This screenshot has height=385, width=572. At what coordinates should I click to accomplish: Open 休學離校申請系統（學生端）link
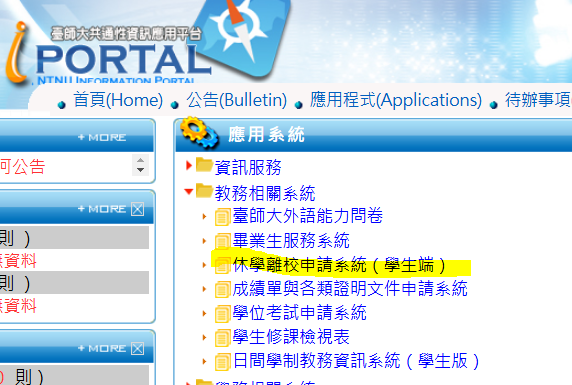click(340, 265)
